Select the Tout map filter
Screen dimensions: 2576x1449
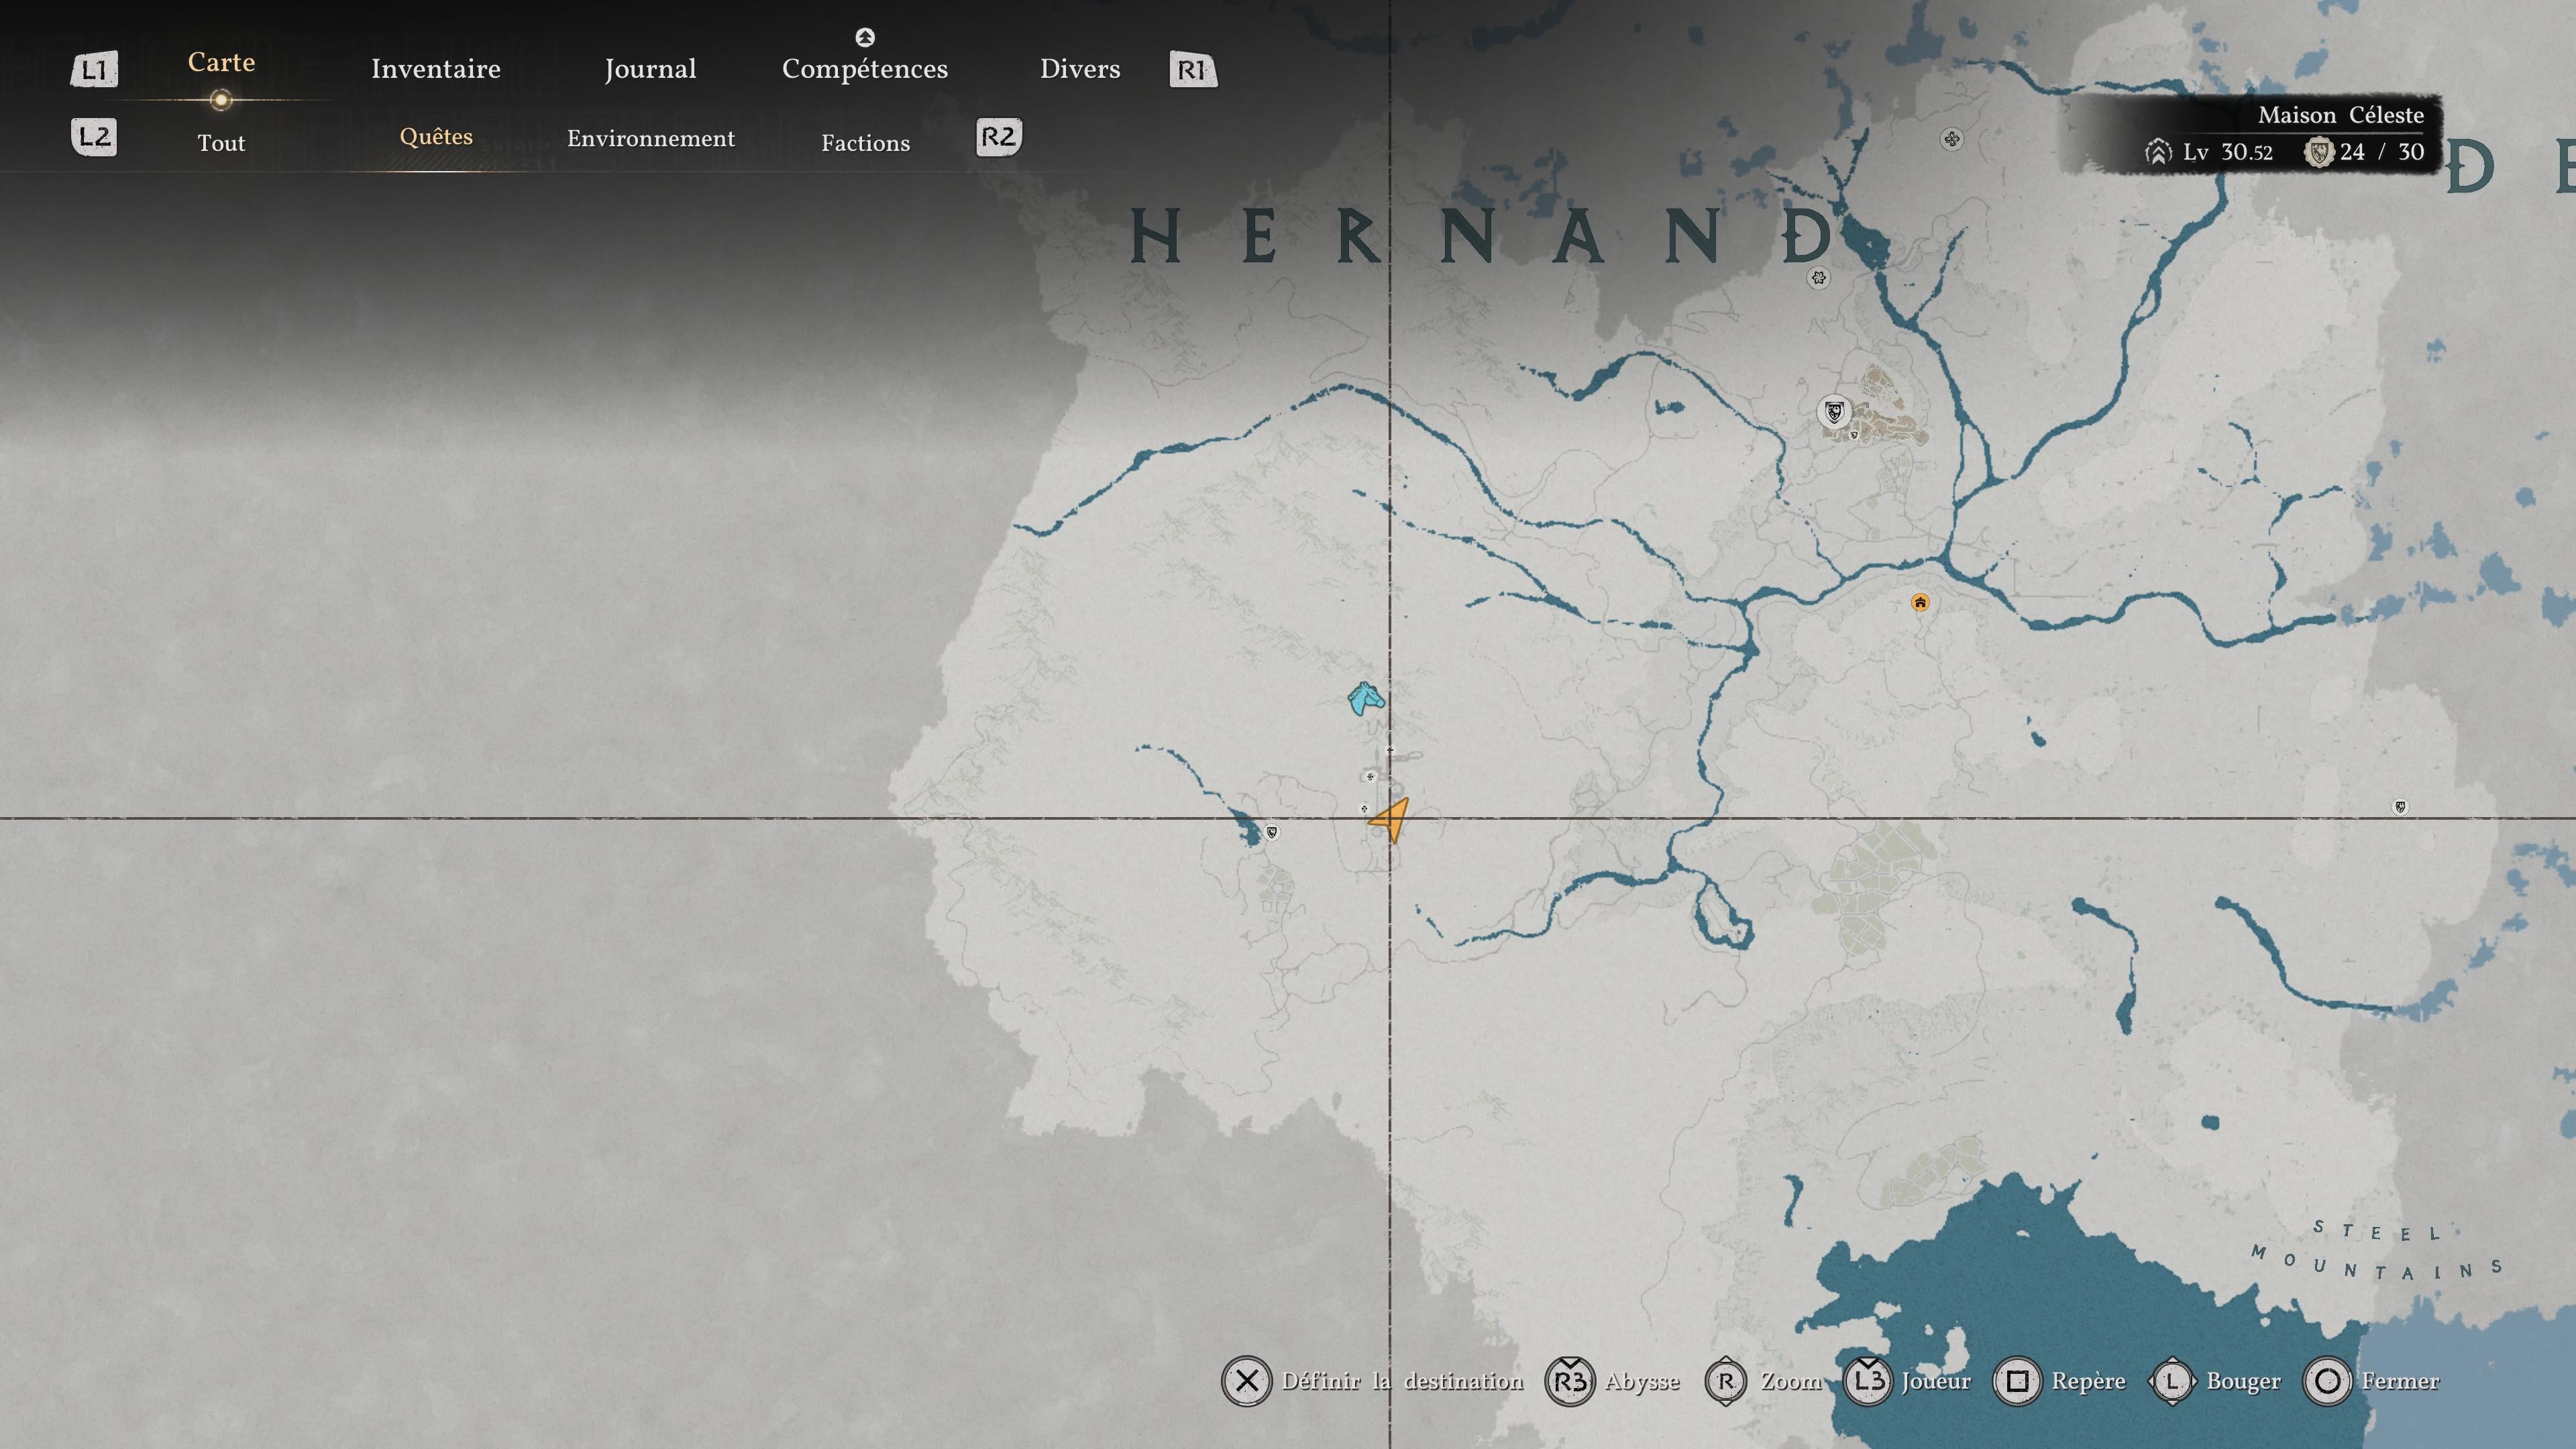click(221, 143)
